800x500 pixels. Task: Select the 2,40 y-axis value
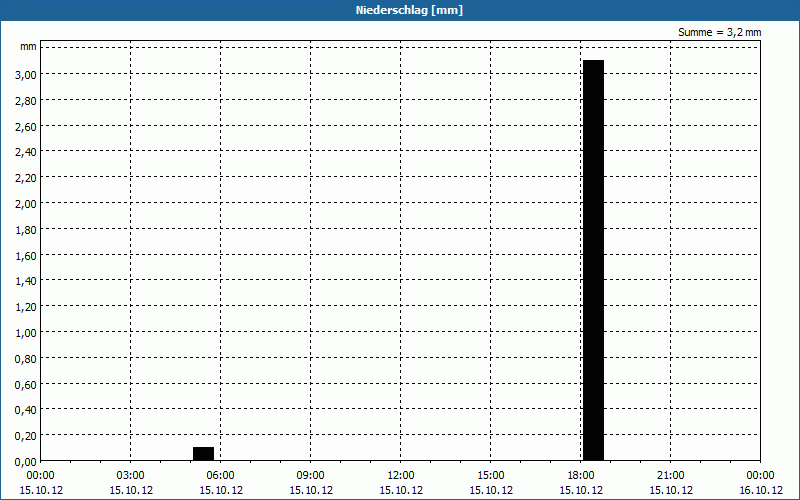pos(26,152)
